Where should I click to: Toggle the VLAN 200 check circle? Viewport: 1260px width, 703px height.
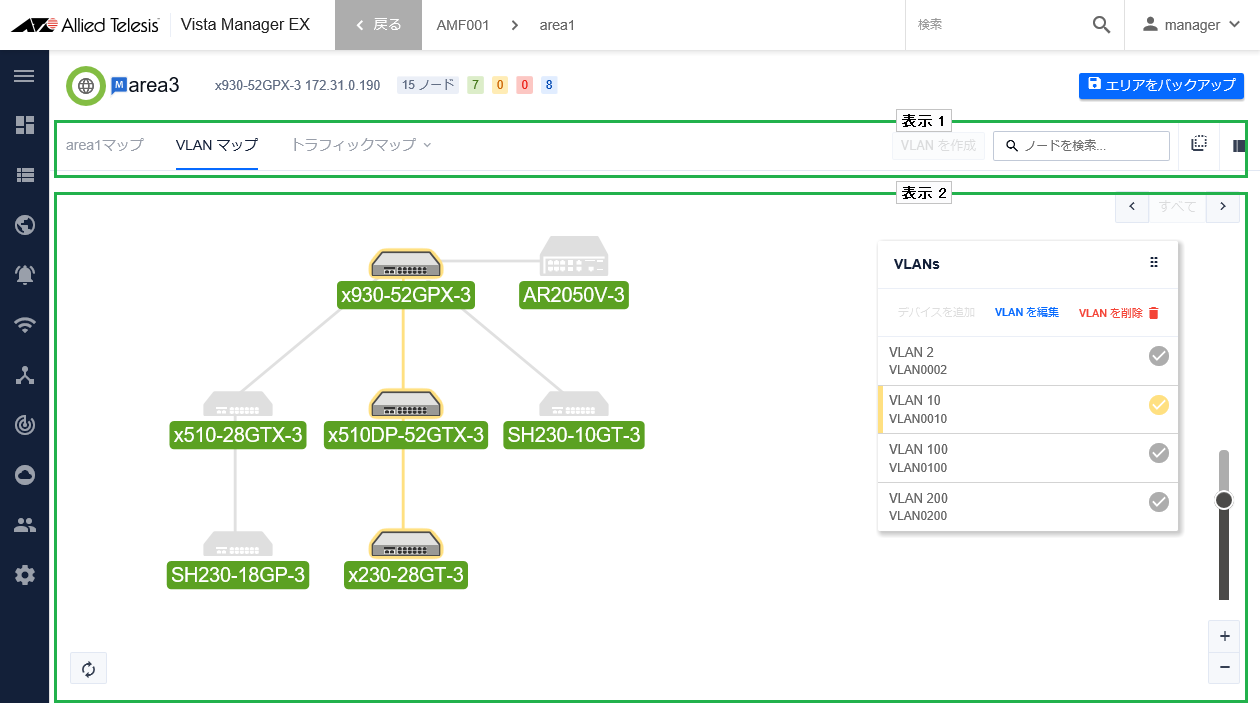tap(1159, 502)
